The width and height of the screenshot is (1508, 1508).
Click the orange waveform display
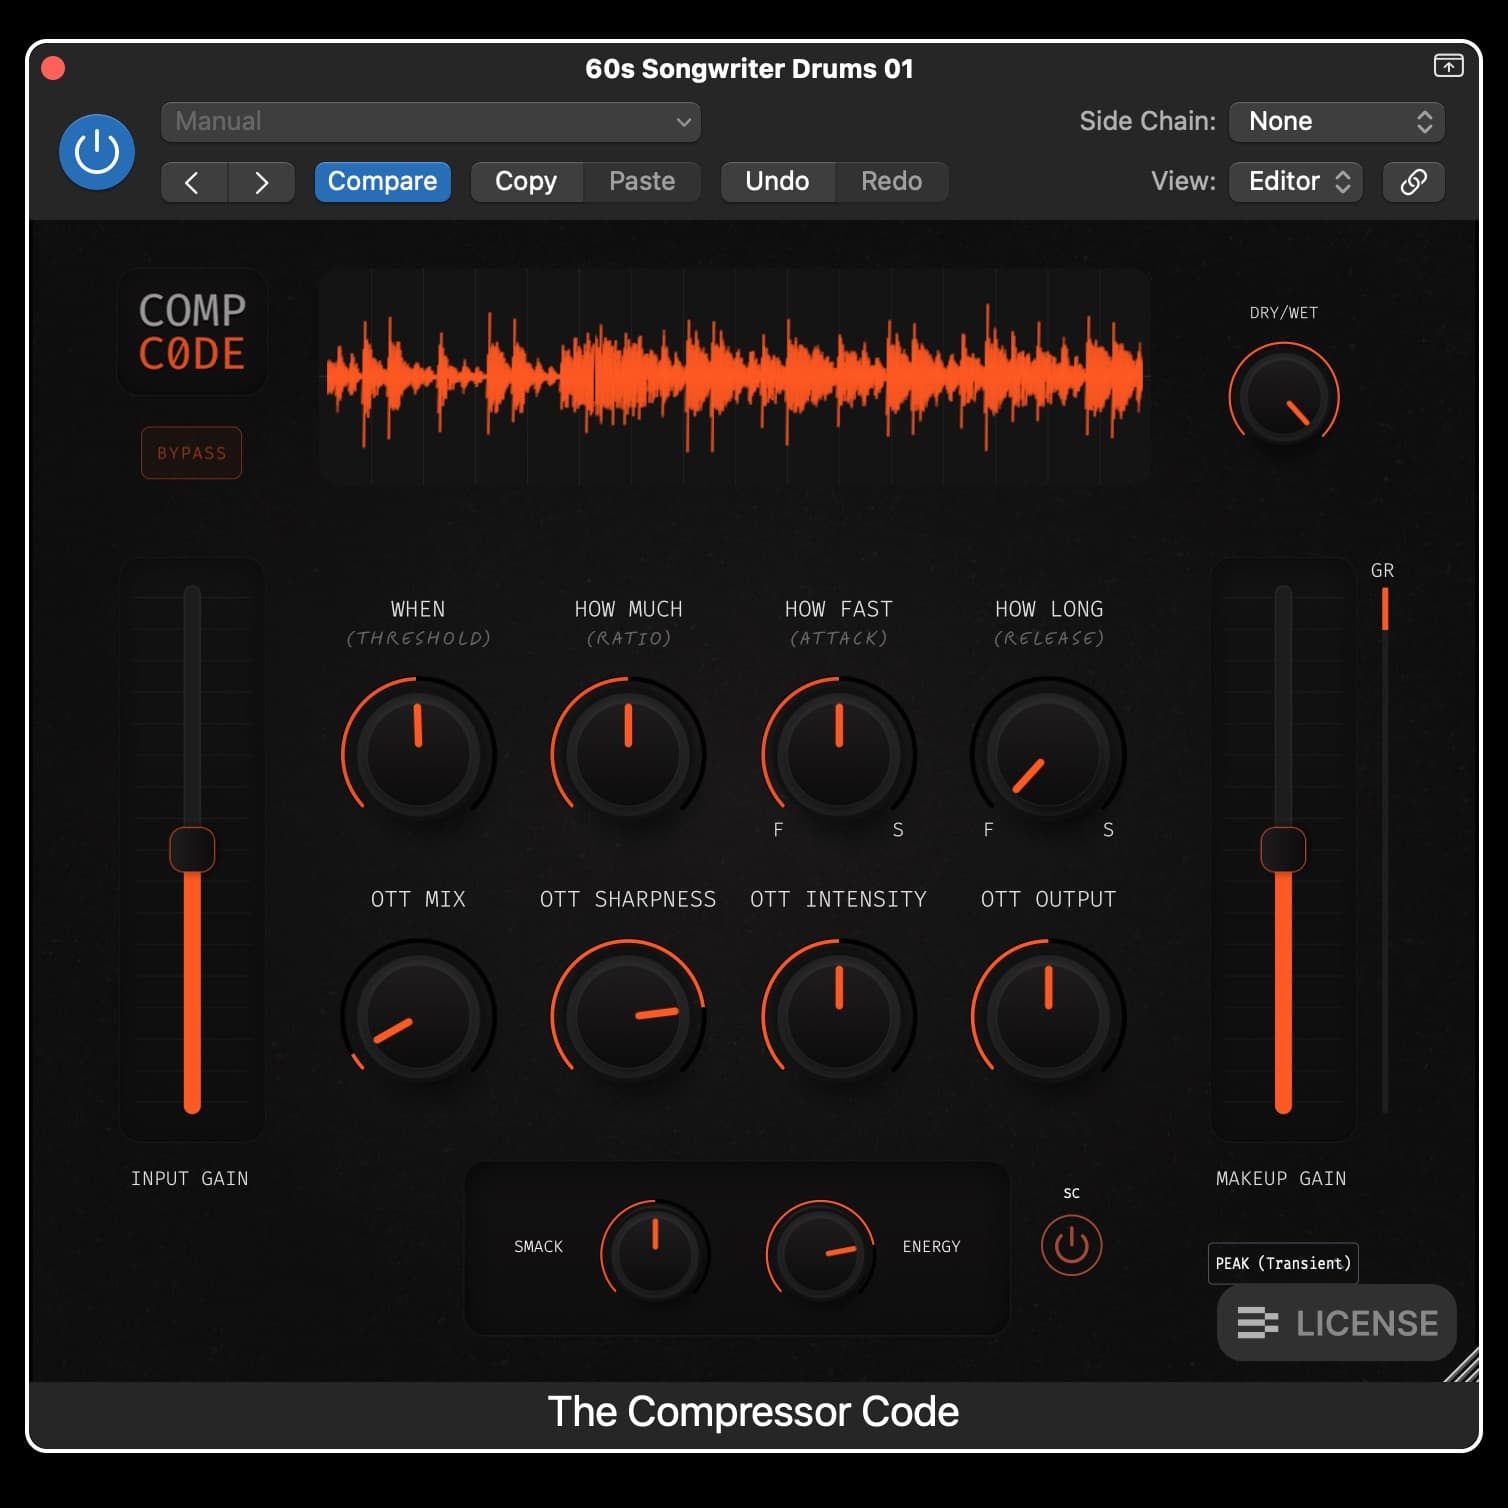click(735, 377)
